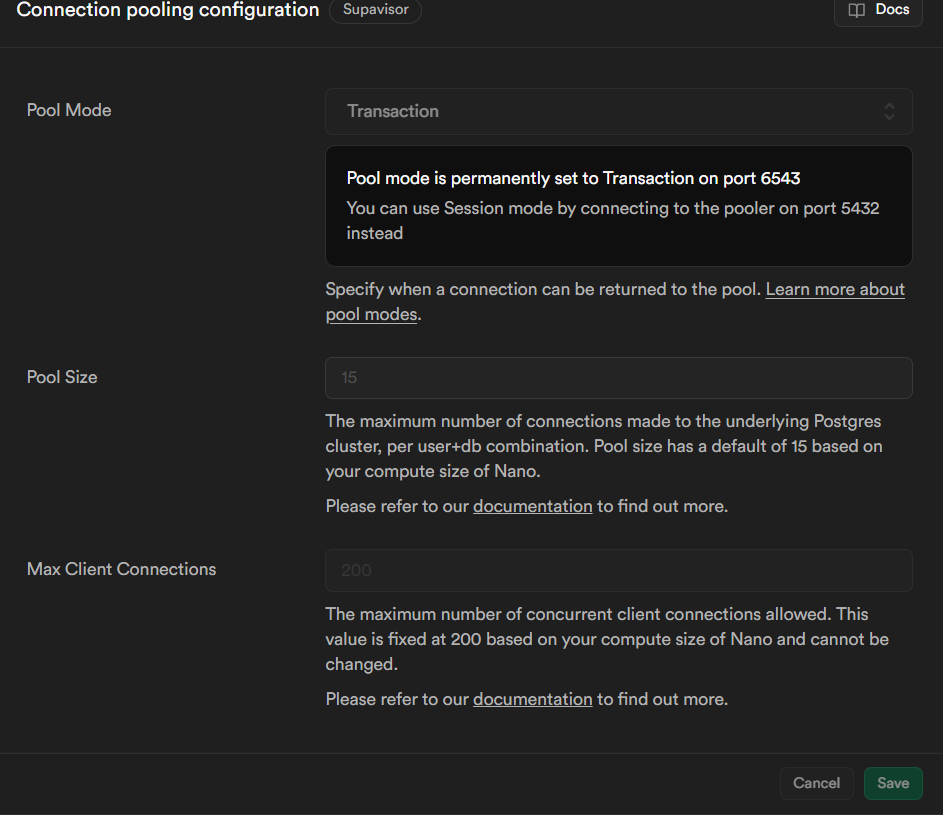
Task: Click the Pool Size label
Action: click(62, 377)
